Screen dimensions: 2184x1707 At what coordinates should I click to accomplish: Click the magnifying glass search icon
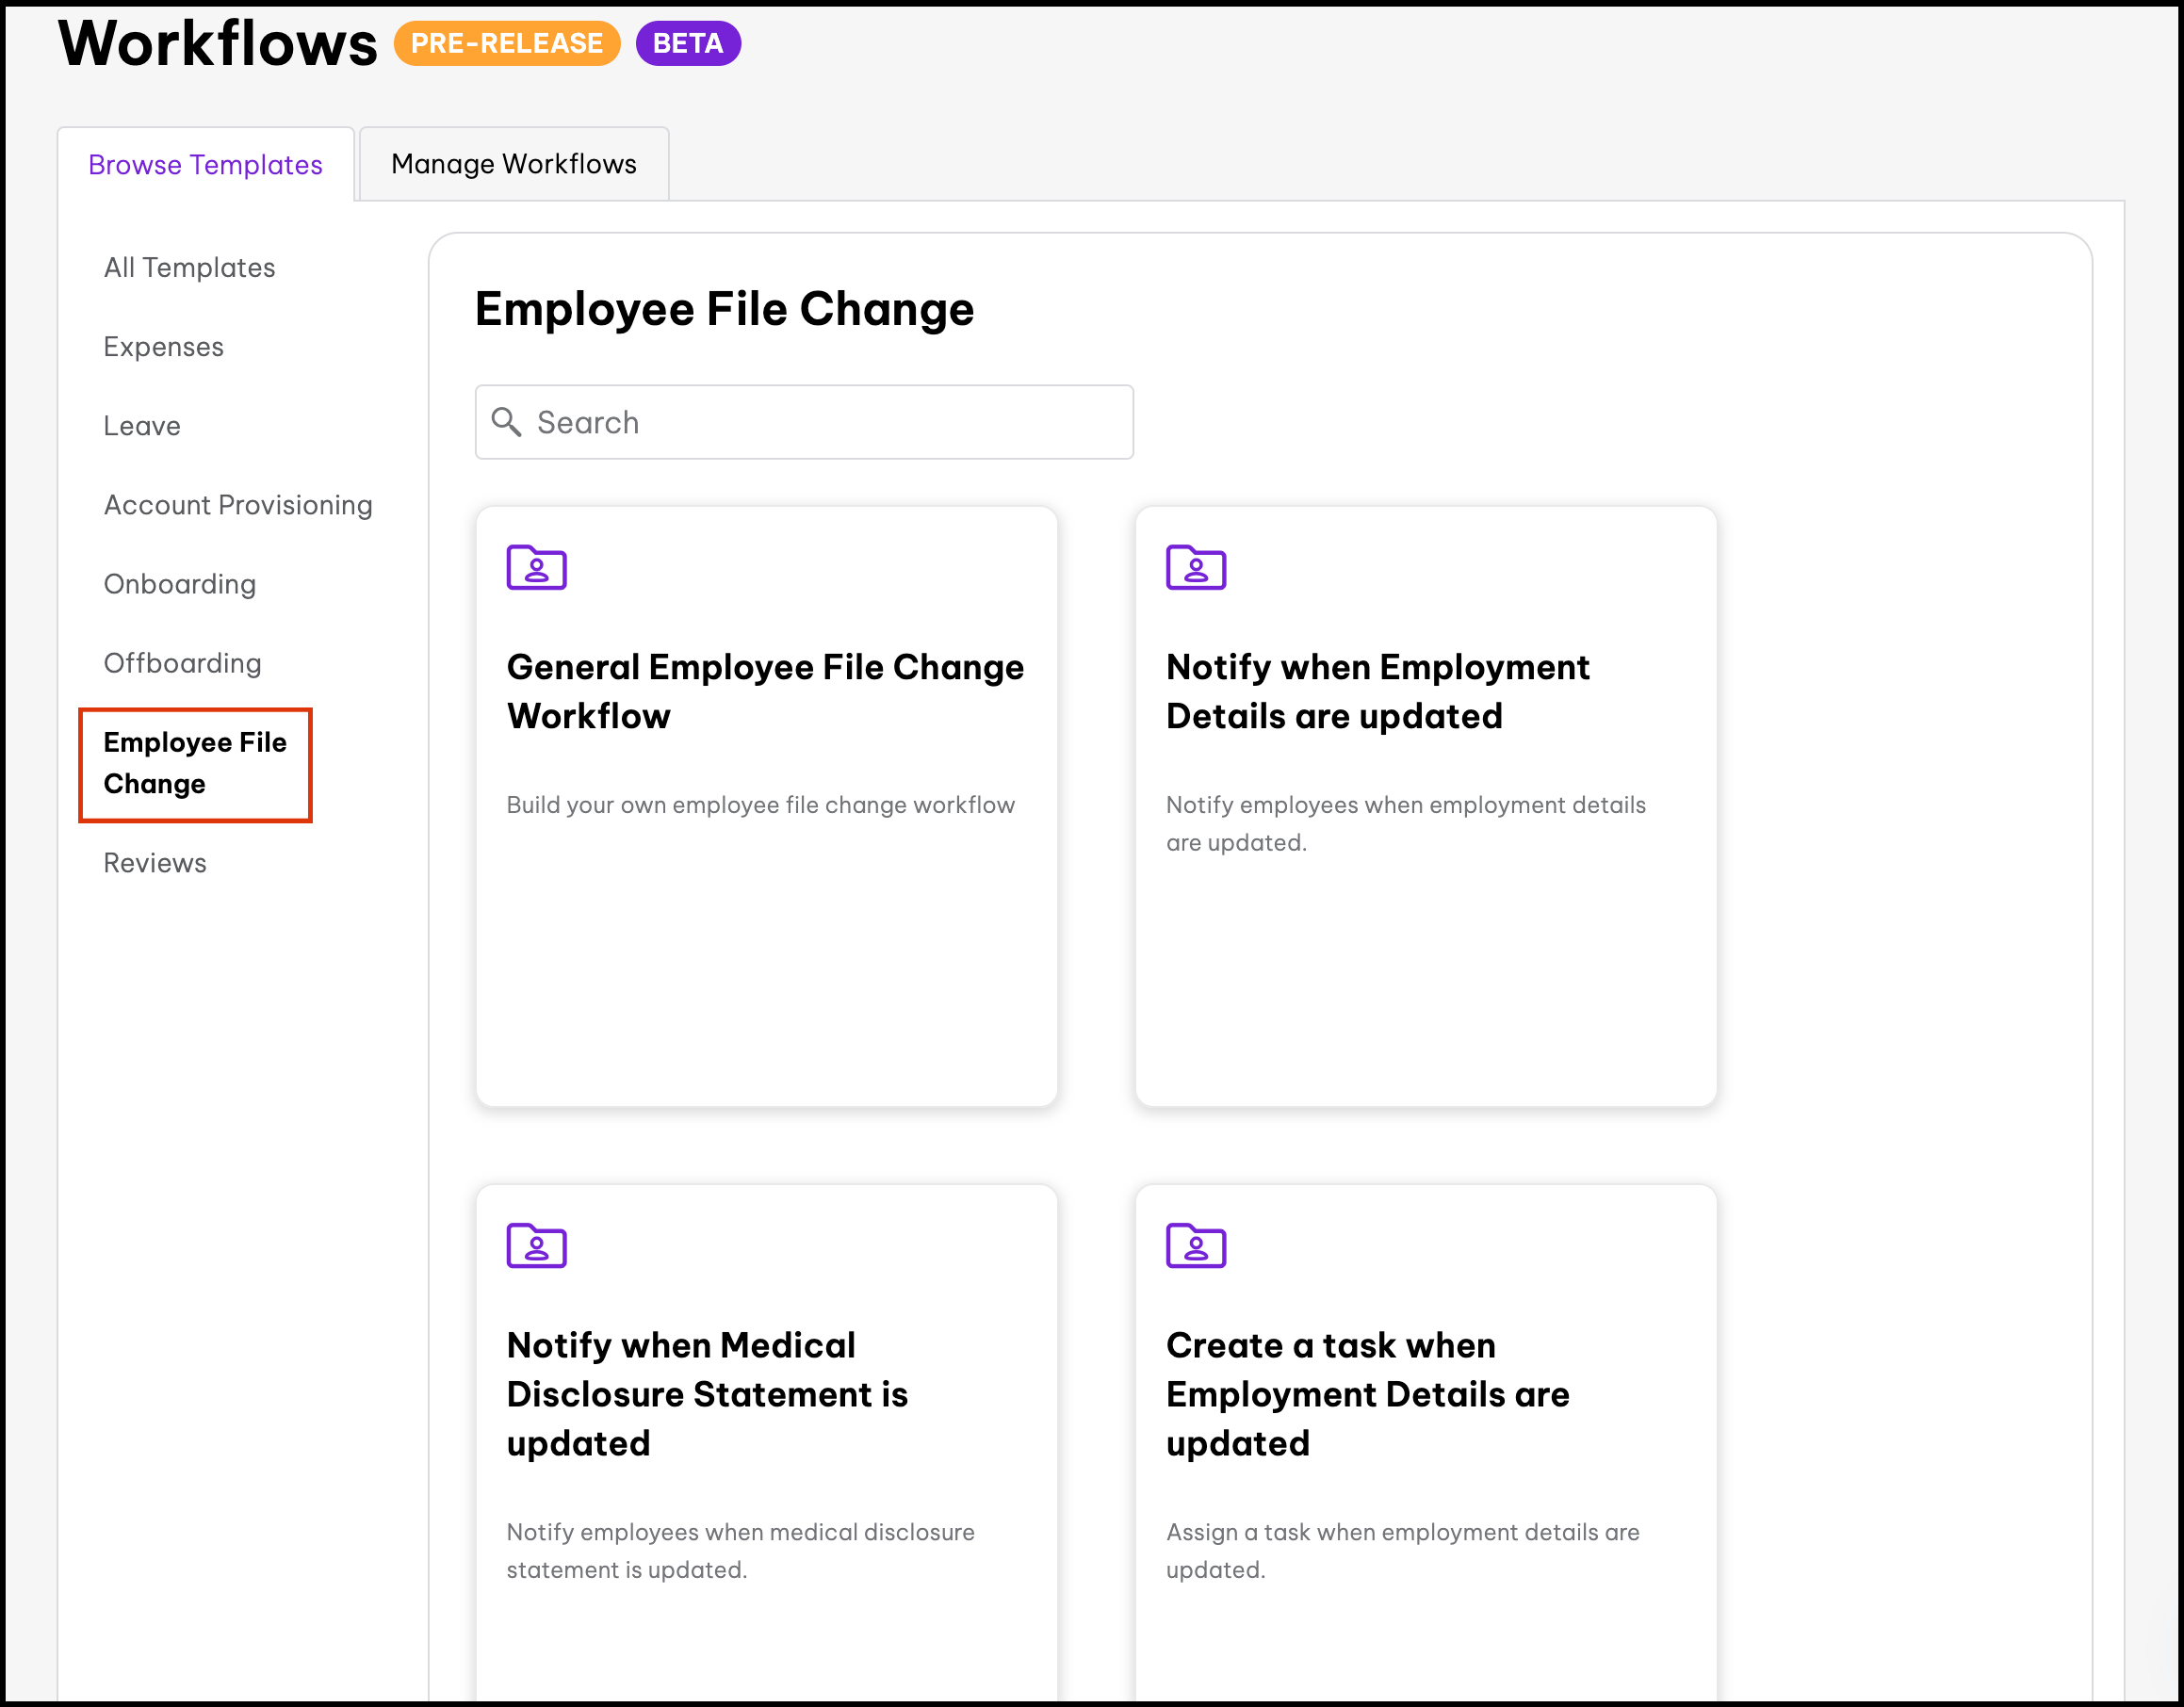point(506,422)
